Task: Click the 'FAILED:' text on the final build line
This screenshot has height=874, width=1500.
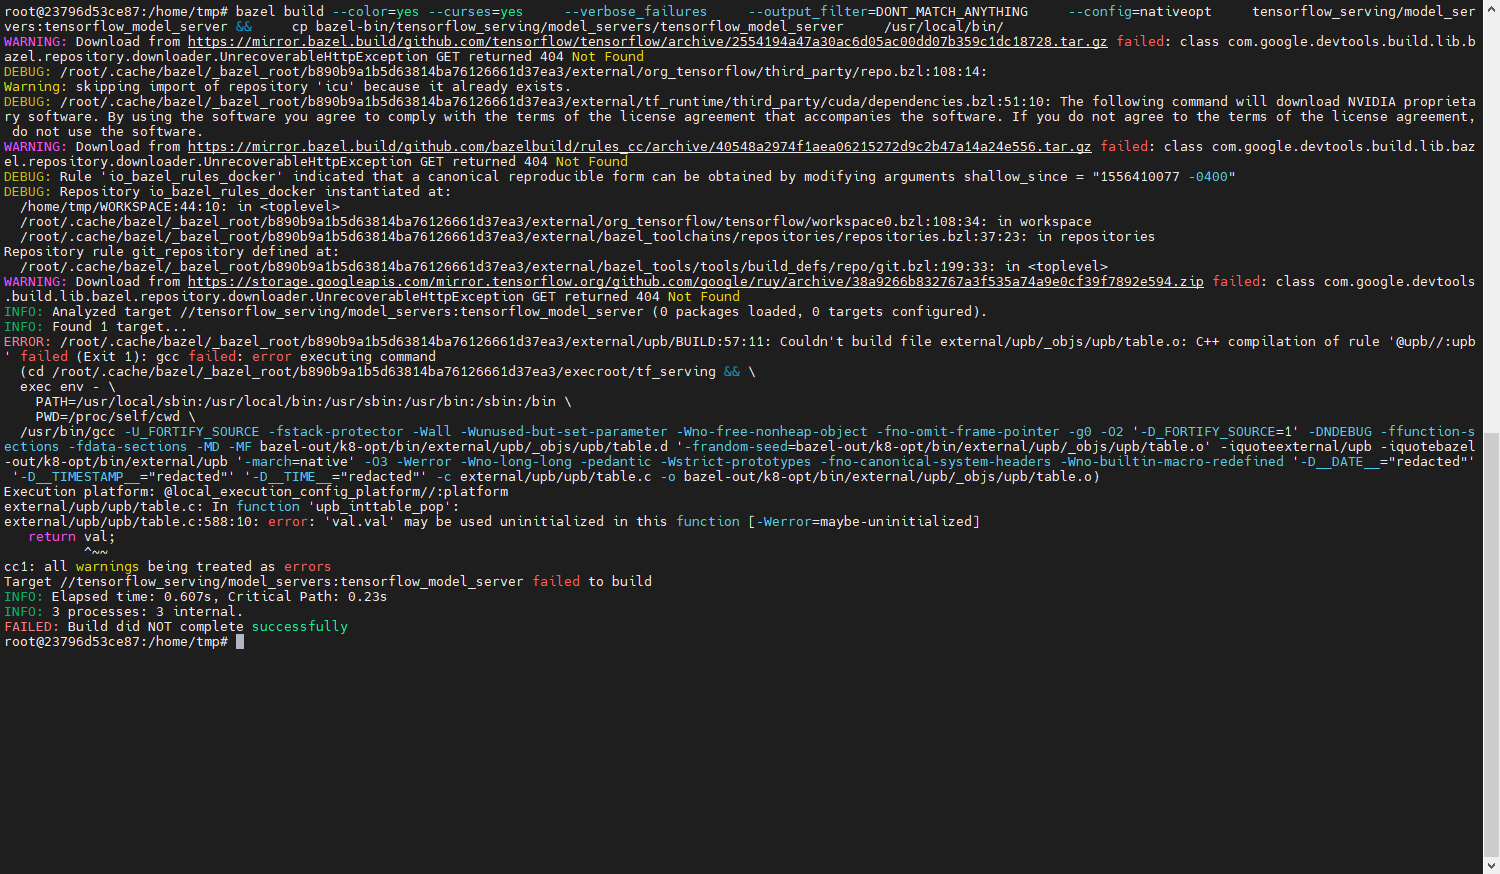Action: [32, 627]
